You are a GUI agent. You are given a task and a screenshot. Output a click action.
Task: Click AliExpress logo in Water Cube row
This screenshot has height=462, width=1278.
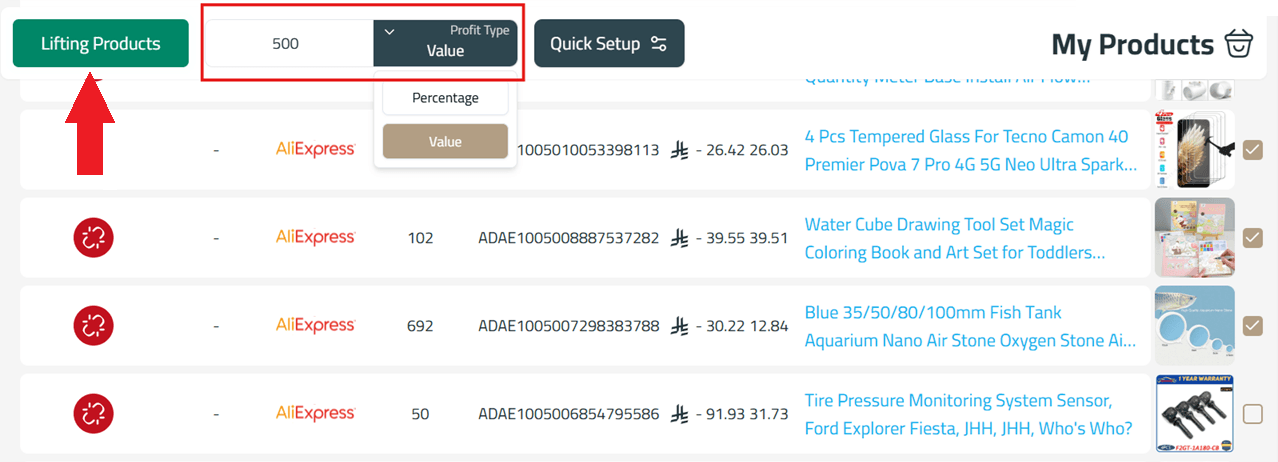tap(315, 238)
